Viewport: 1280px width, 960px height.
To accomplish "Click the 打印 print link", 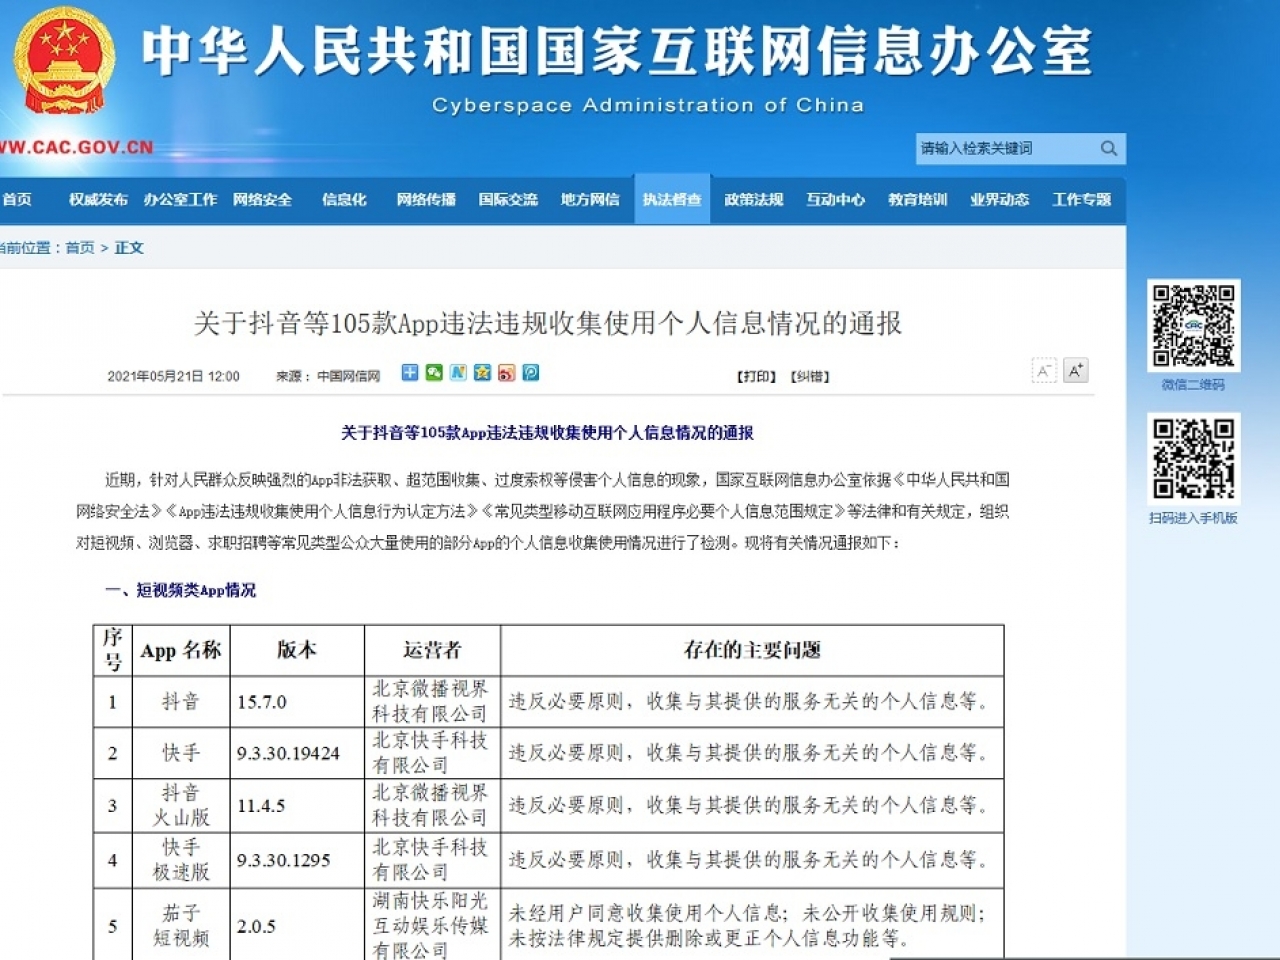I will coord(756,376).
